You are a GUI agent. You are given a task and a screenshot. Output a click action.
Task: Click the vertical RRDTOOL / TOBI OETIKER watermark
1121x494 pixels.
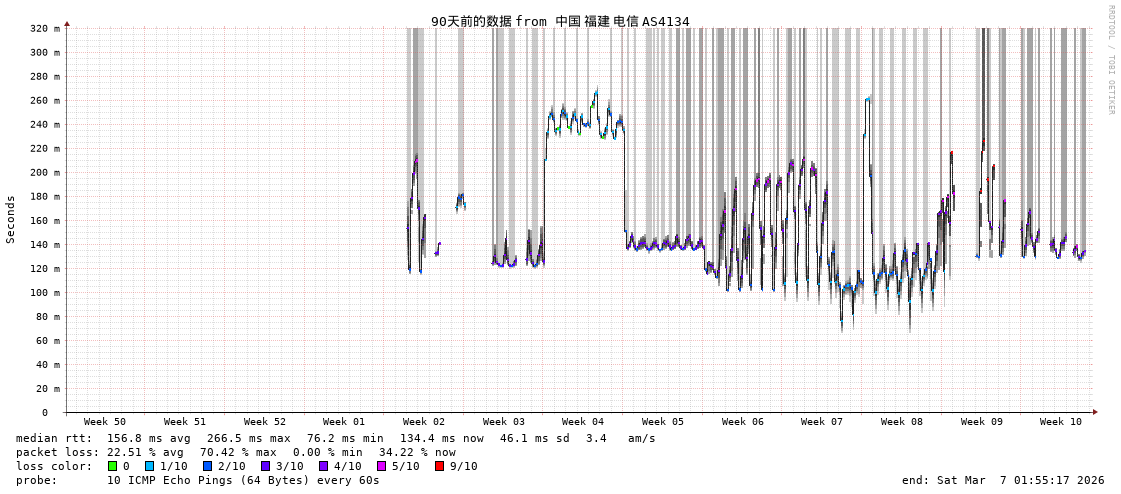click(1111, 60)
